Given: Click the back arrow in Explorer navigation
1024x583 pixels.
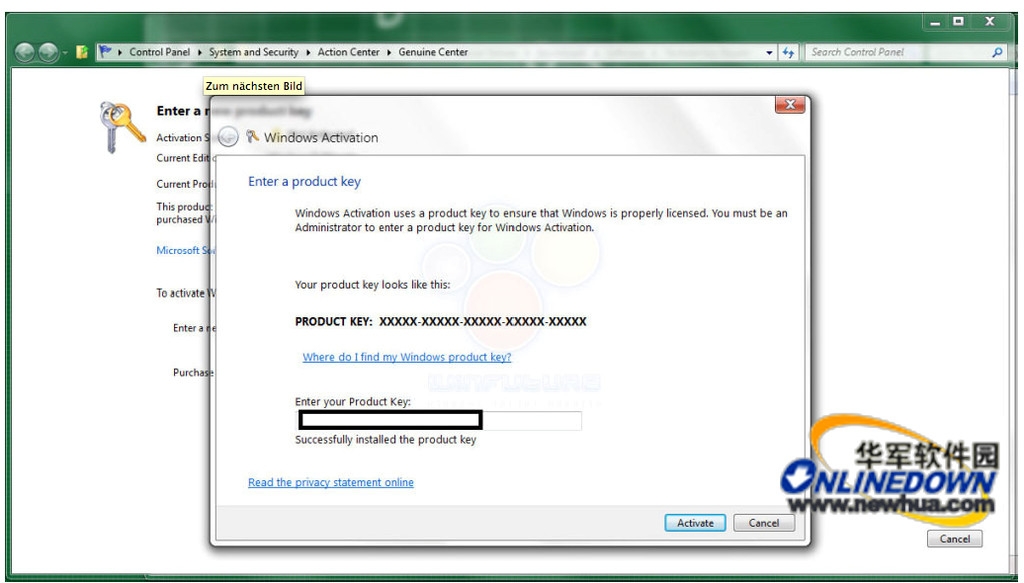Looking at the screenshot, I should [25, 52].
